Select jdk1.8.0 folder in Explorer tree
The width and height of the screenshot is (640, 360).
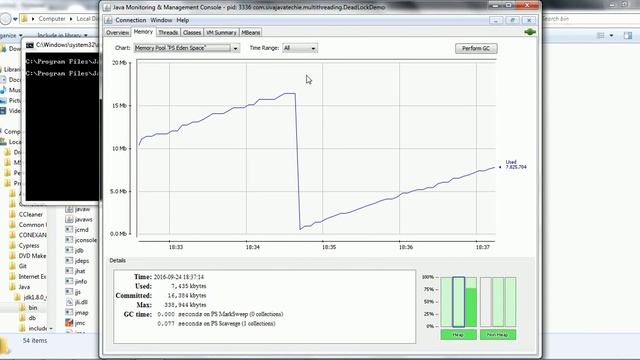35,297
